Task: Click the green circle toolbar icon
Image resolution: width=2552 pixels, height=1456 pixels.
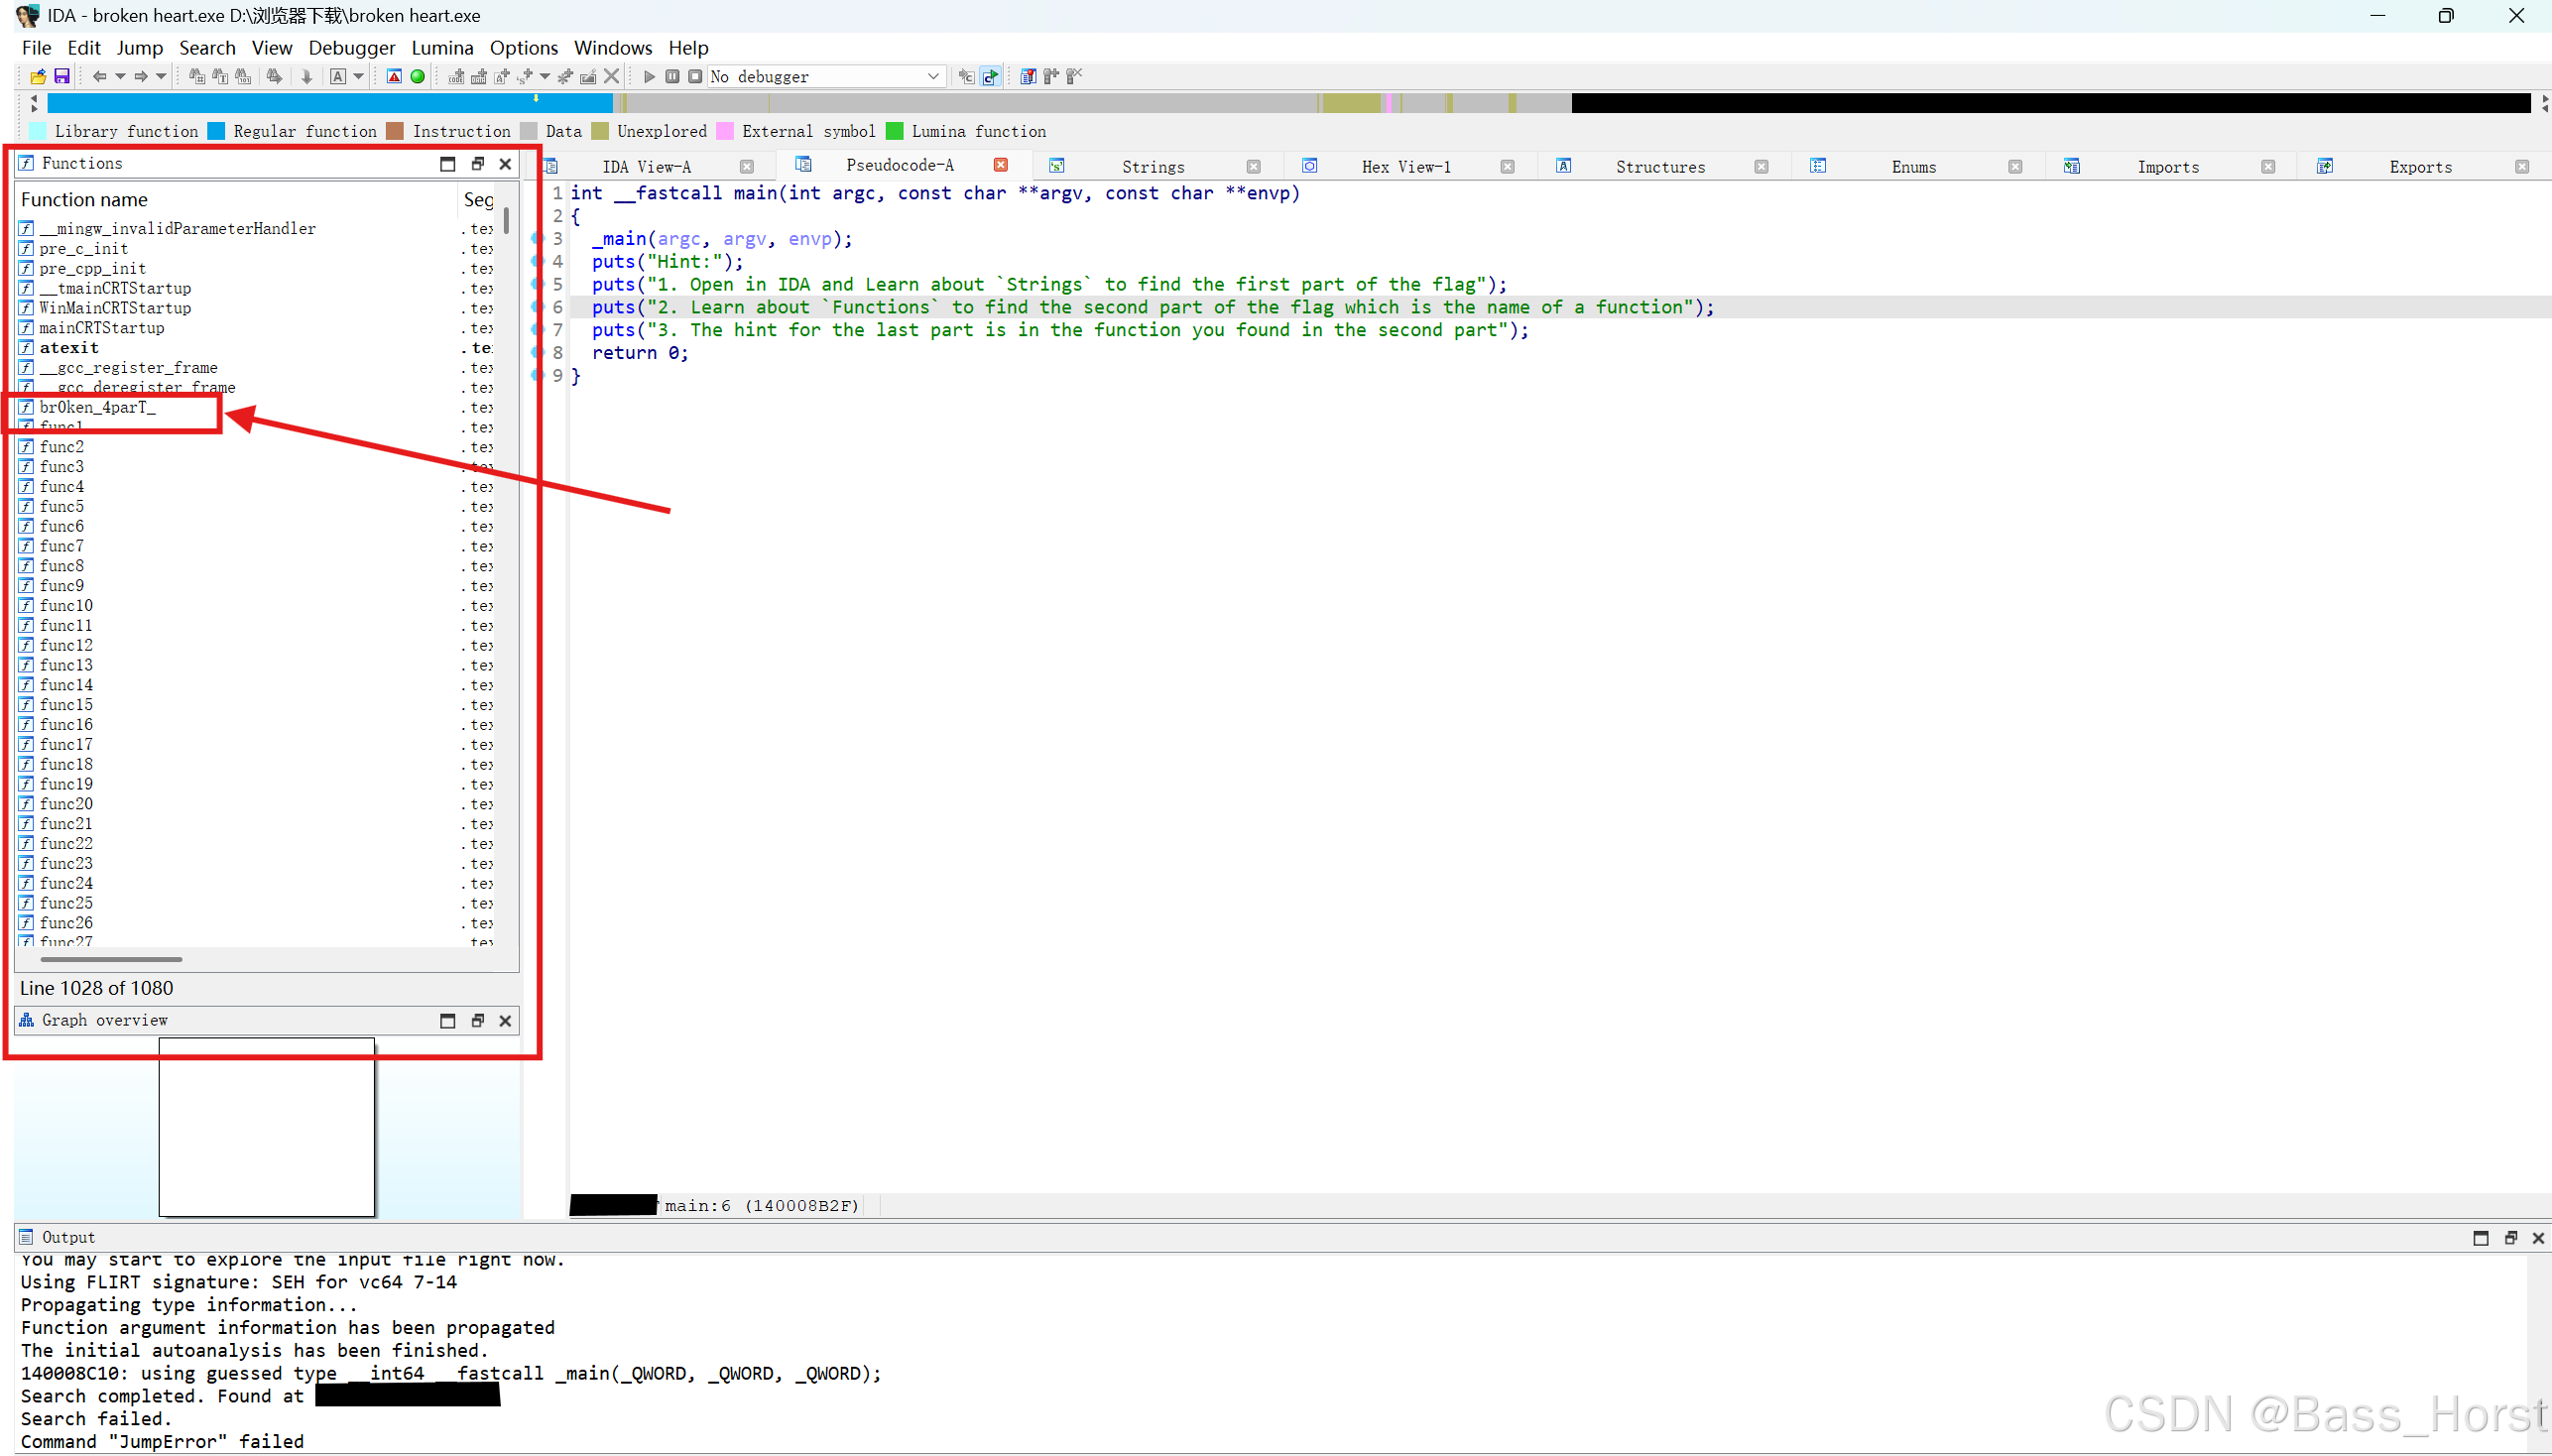Action: point(418,76)
